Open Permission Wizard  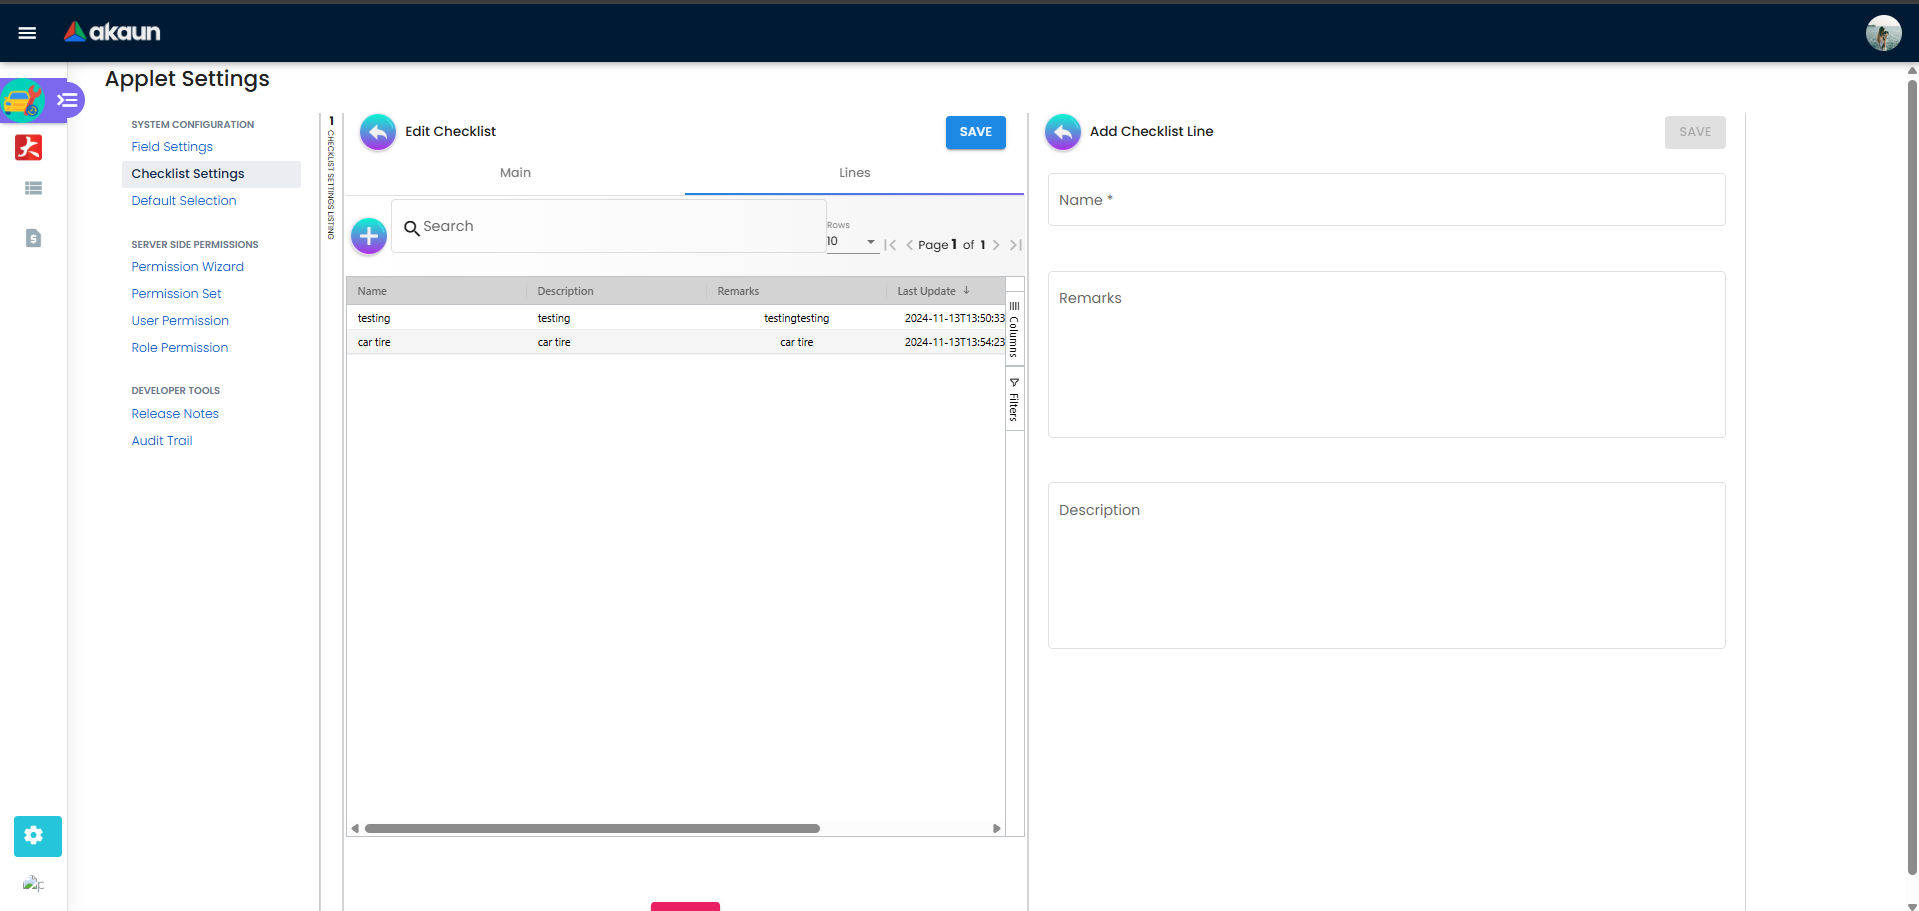point(187,267)
